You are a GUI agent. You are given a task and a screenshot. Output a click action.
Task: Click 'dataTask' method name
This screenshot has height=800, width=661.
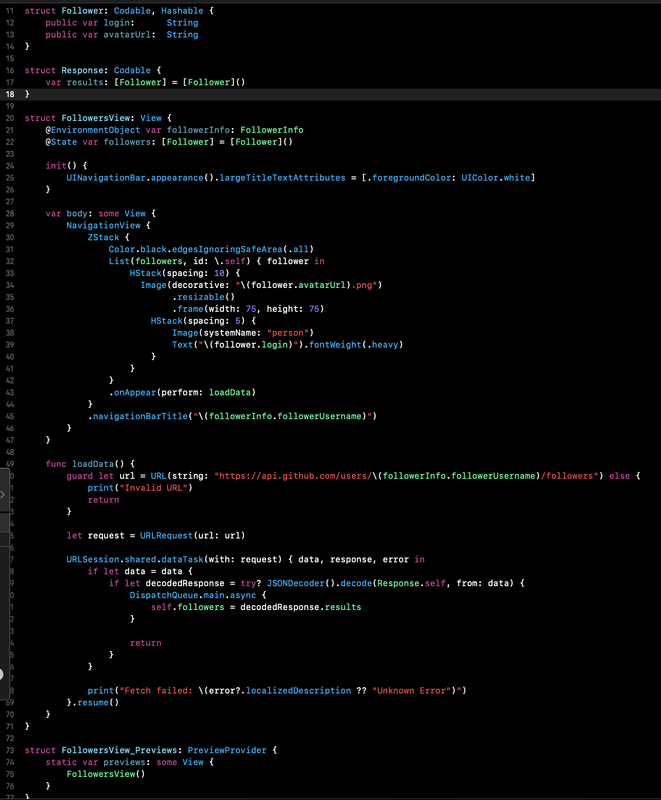tap(182, 560)
